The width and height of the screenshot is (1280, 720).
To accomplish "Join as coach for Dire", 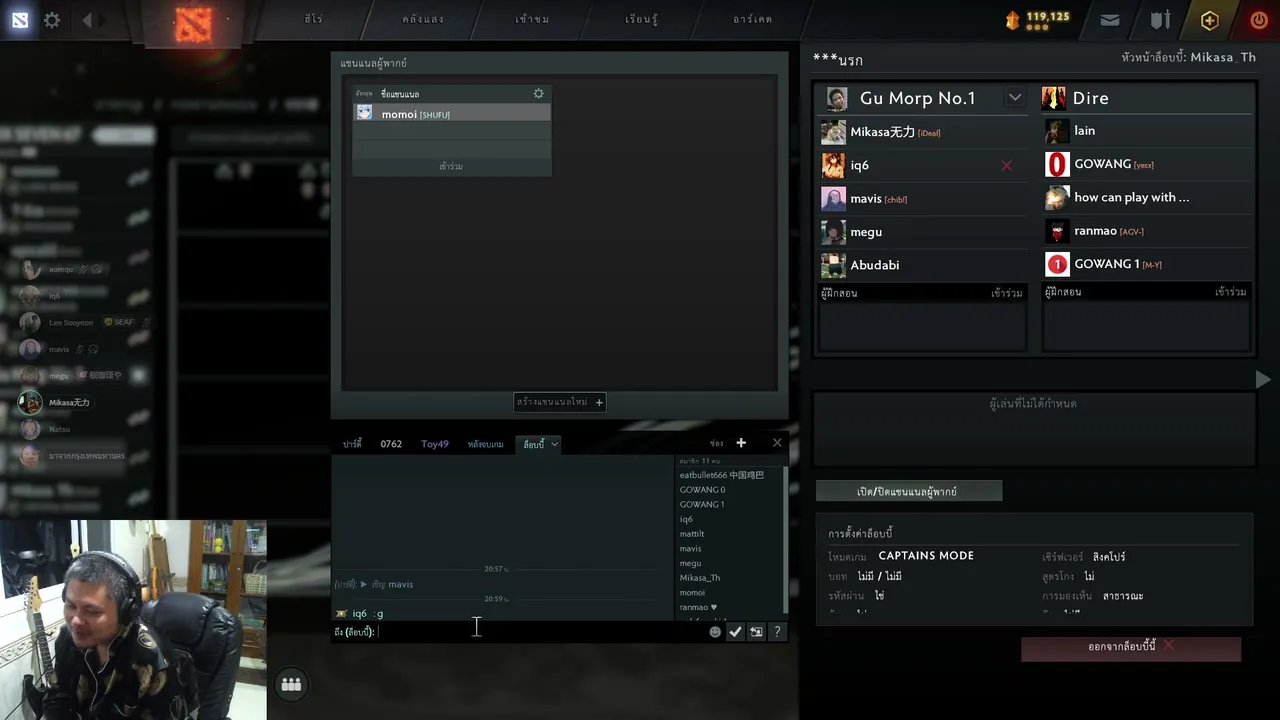I will click(1230, 292).
